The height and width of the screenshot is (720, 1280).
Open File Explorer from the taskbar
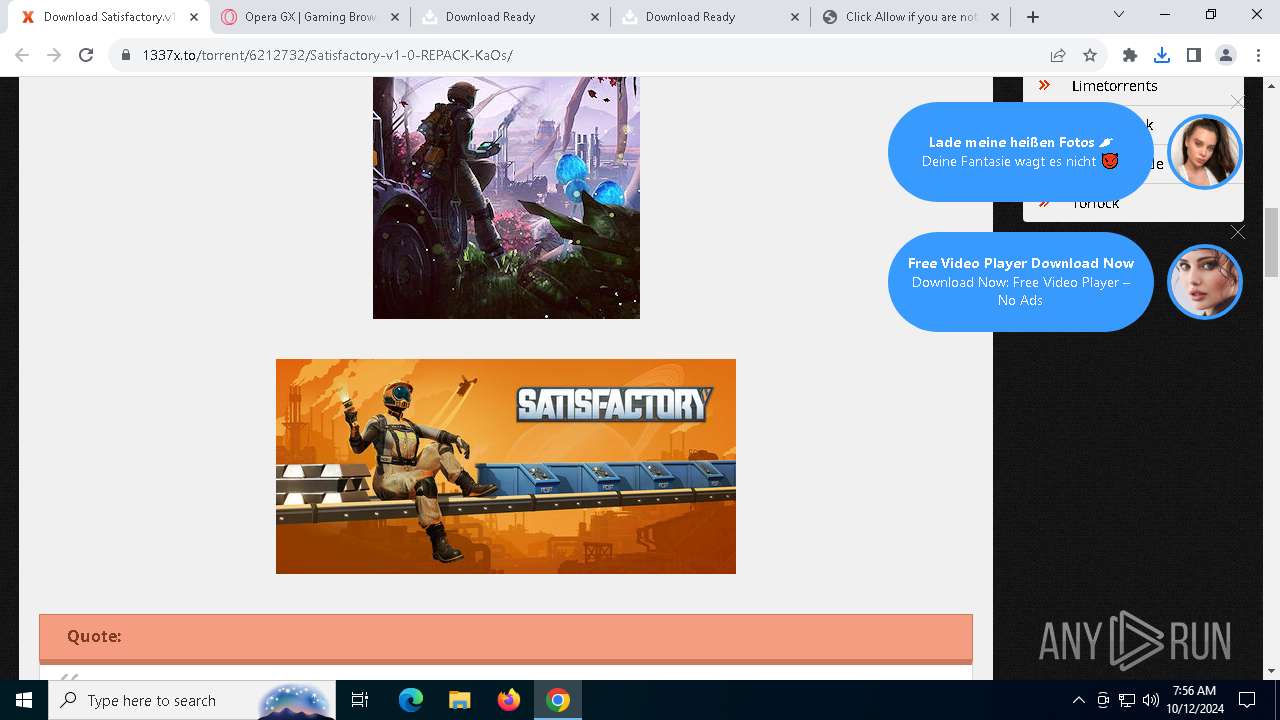459,700
